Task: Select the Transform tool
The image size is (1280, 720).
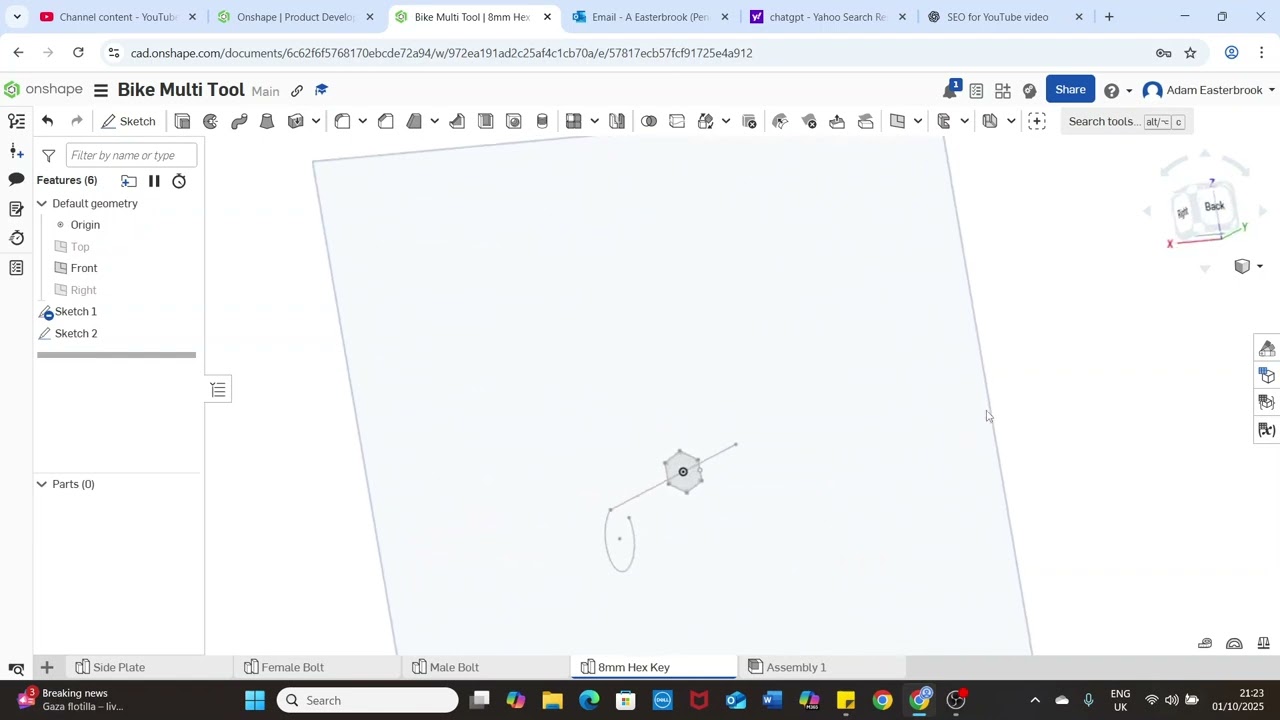Action: (x=705, y=121)
